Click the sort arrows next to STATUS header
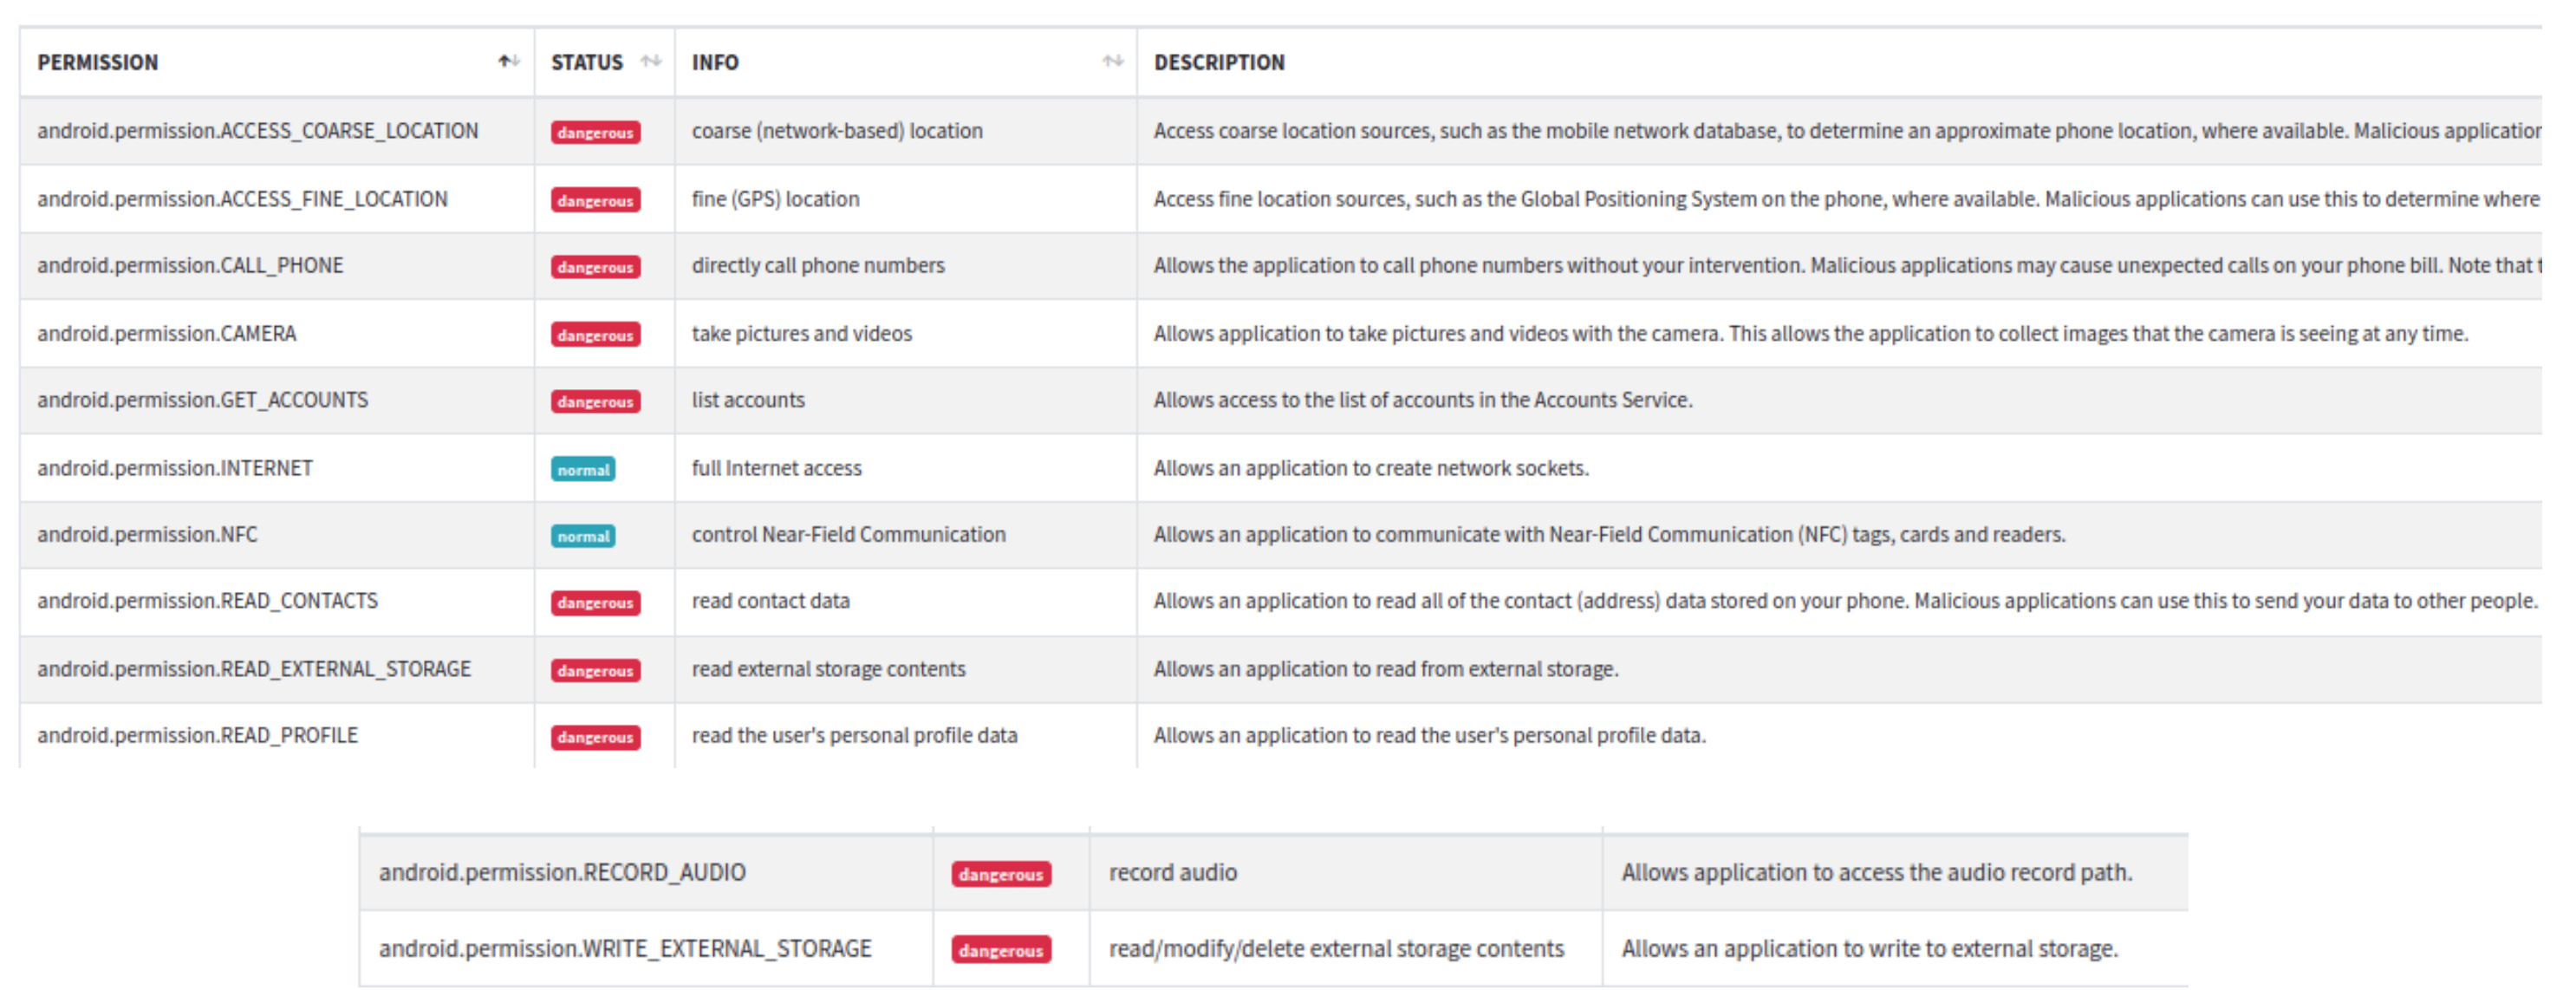The height and width of the screenshot is (990, 2576). tap(650, 61)
